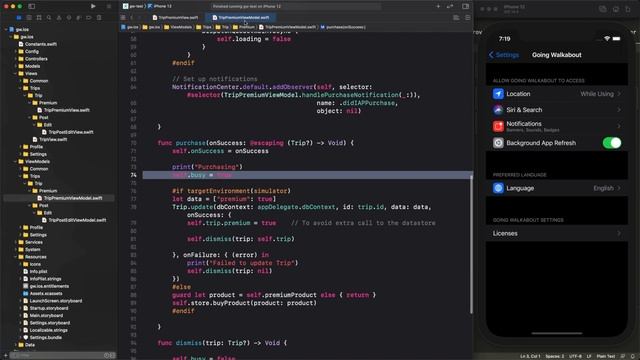Open the Language English row
Image resolution: width=640 pixels, height=360 pixels.
click(557, 188)
